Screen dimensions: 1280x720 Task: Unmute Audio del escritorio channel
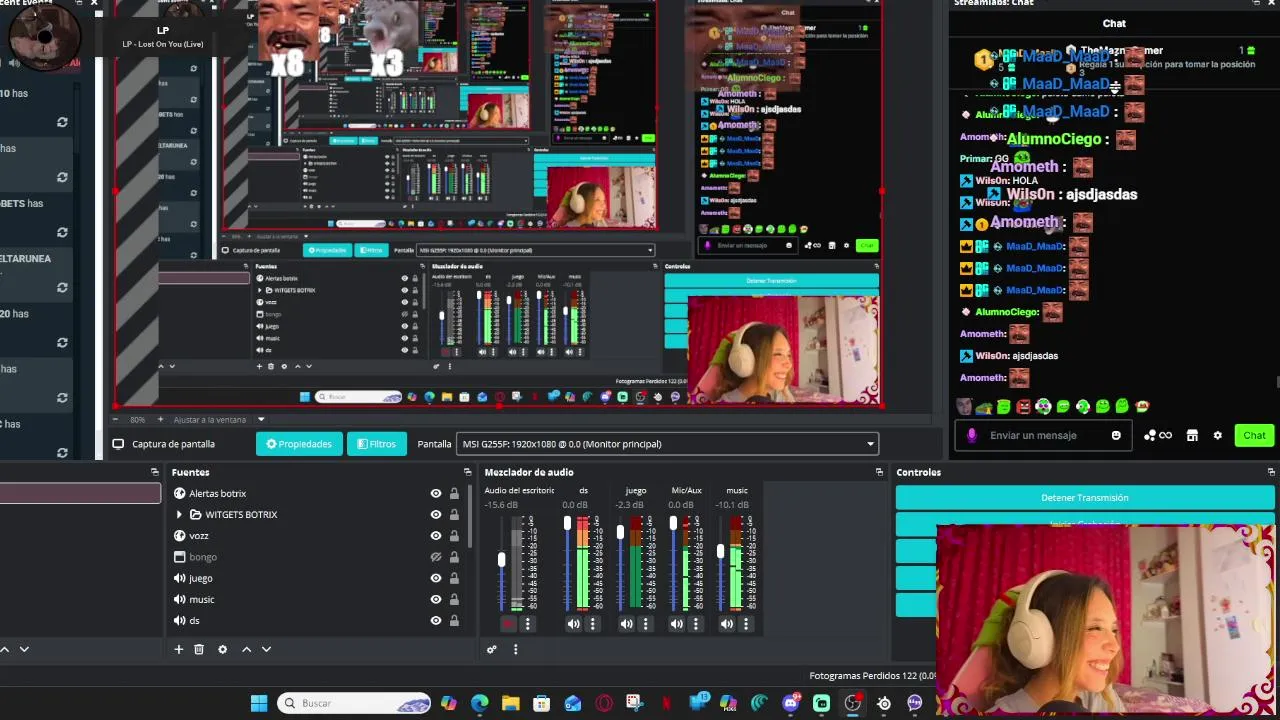coord(508,624)
